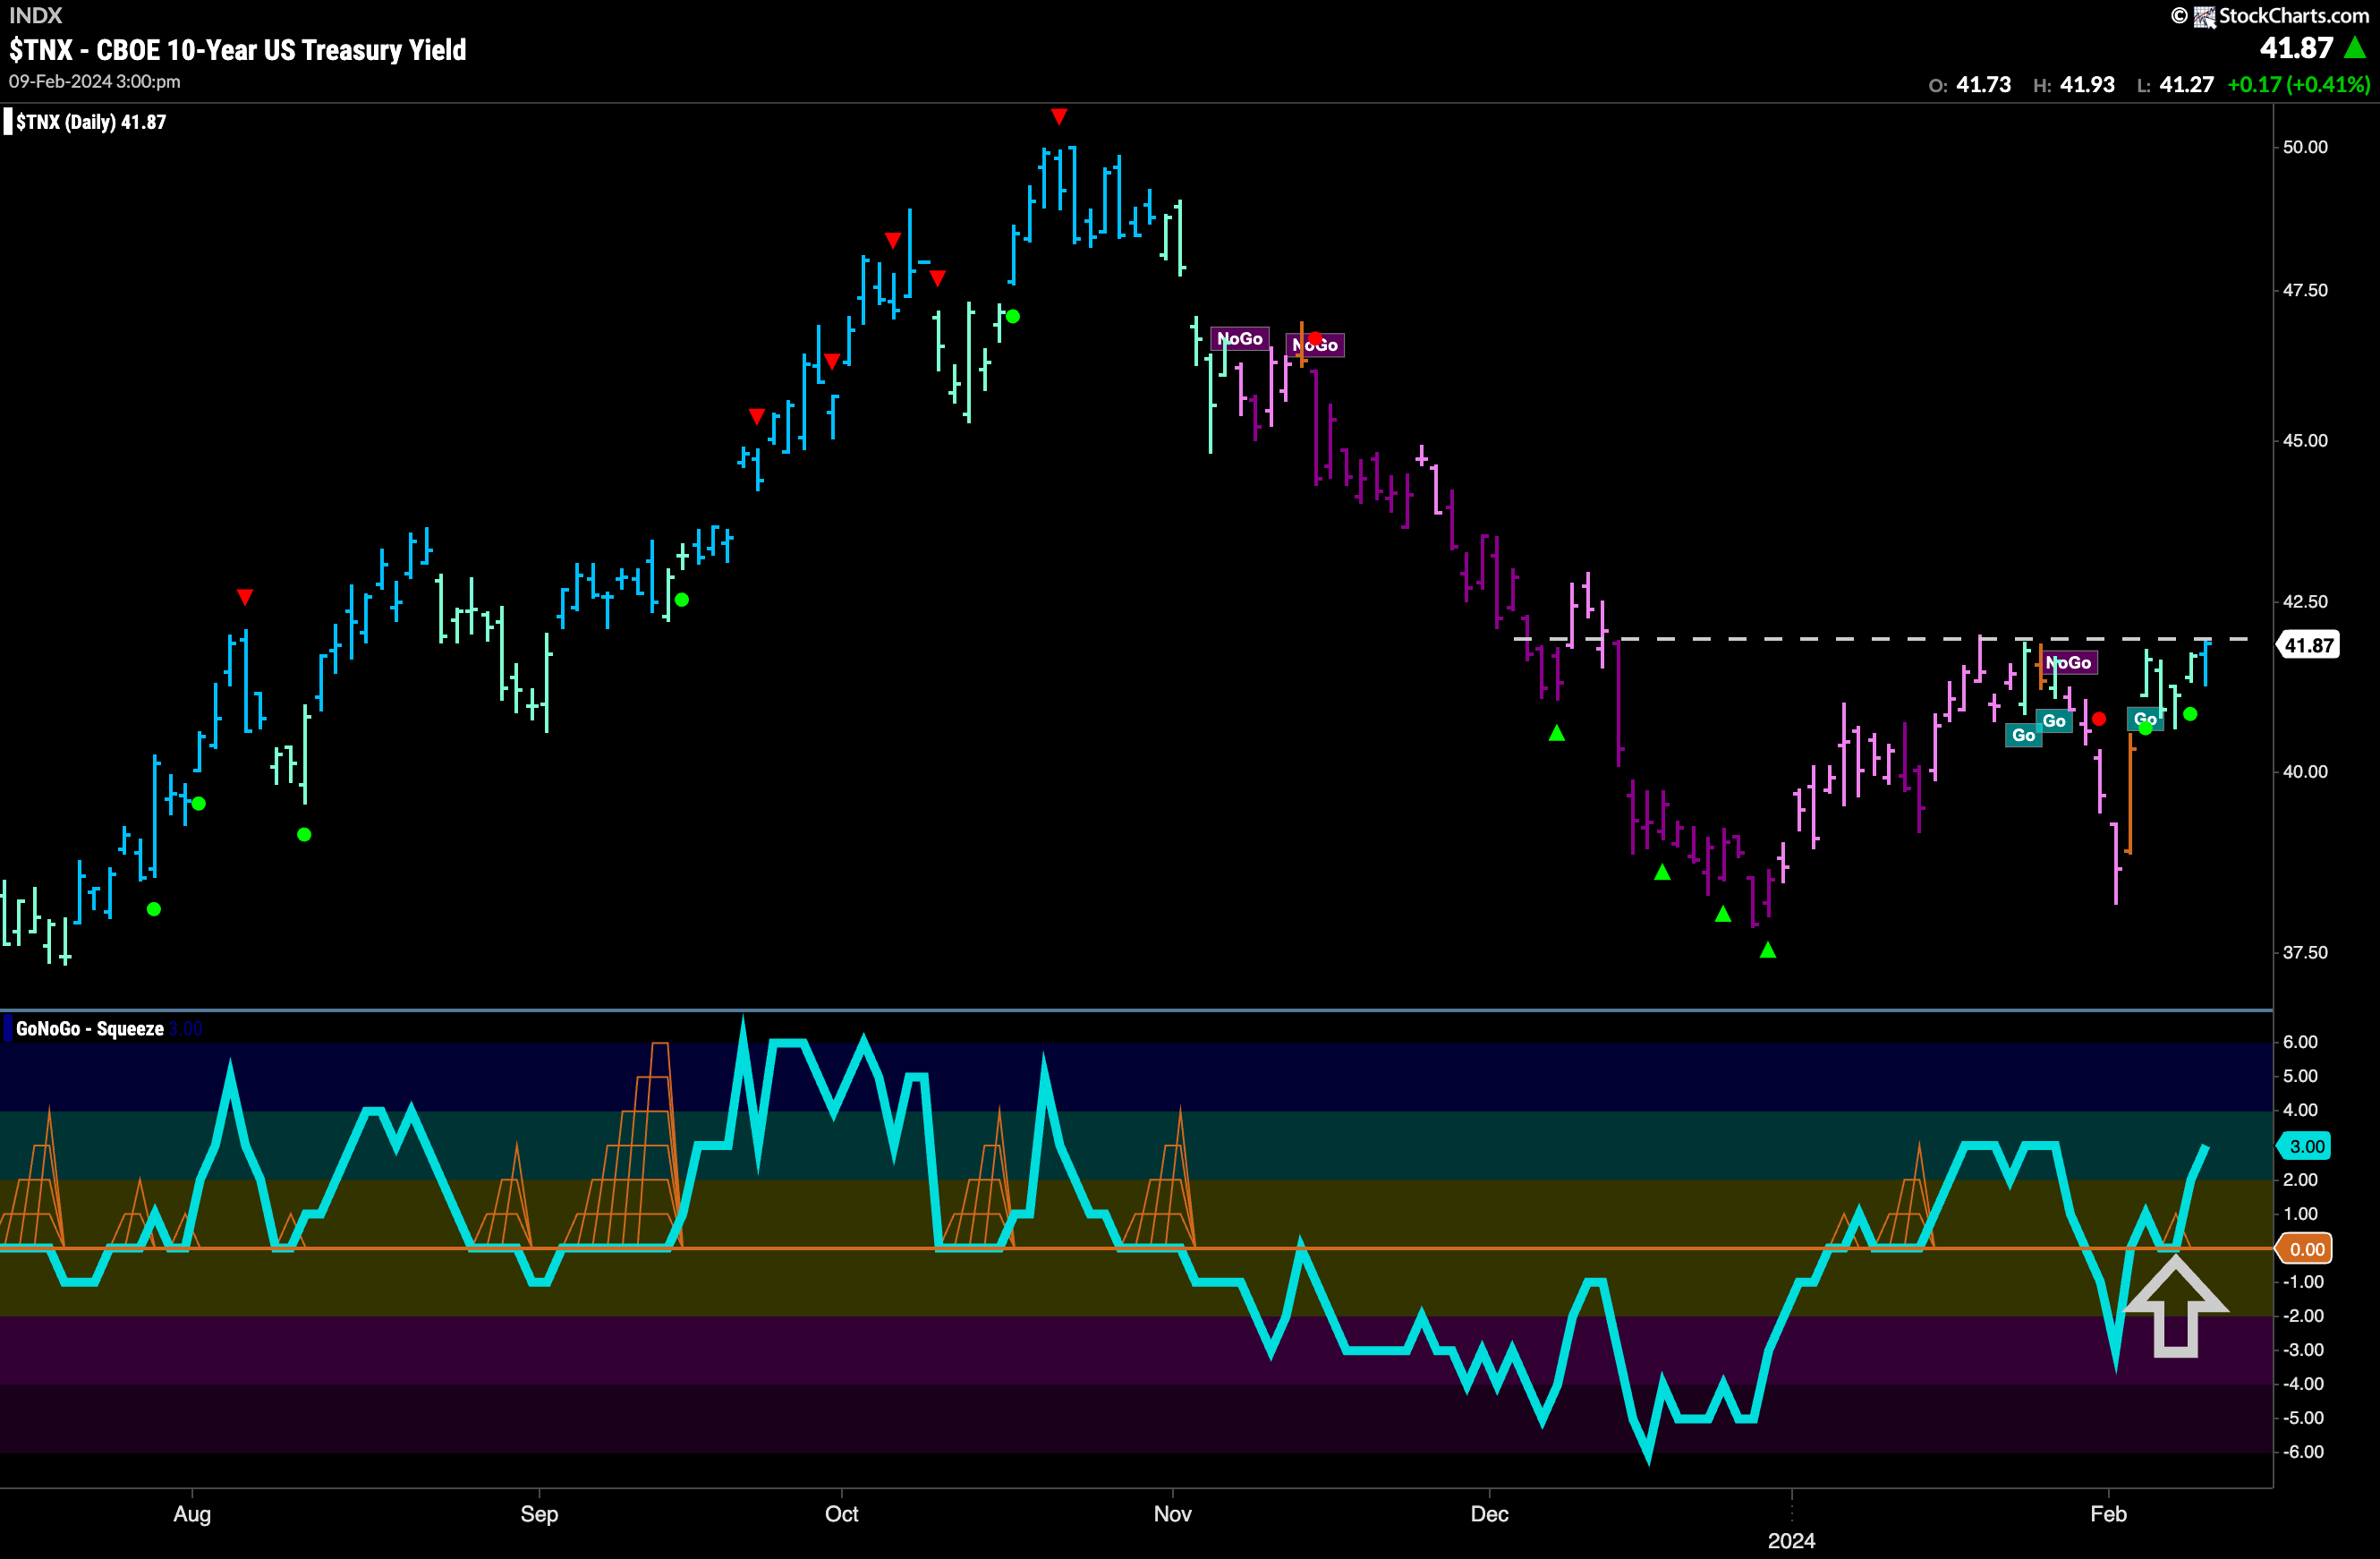Screen dimensions: 2380x1559
Task: Click the 50.00 price axis label
Action: 2305,147
